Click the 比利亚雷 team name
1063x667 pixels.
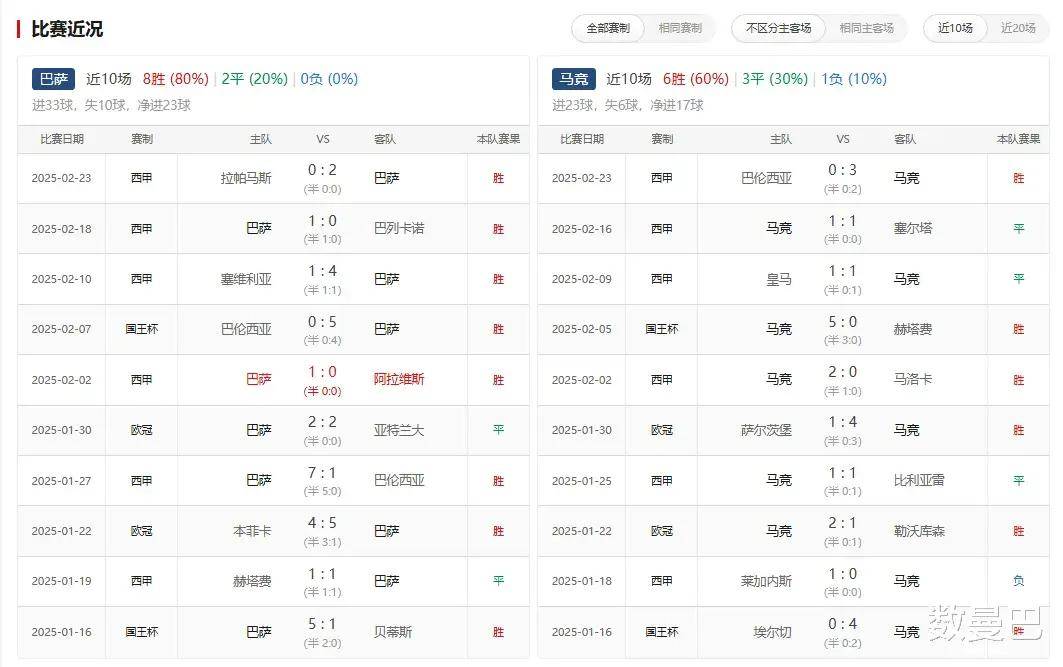(919, 481)
